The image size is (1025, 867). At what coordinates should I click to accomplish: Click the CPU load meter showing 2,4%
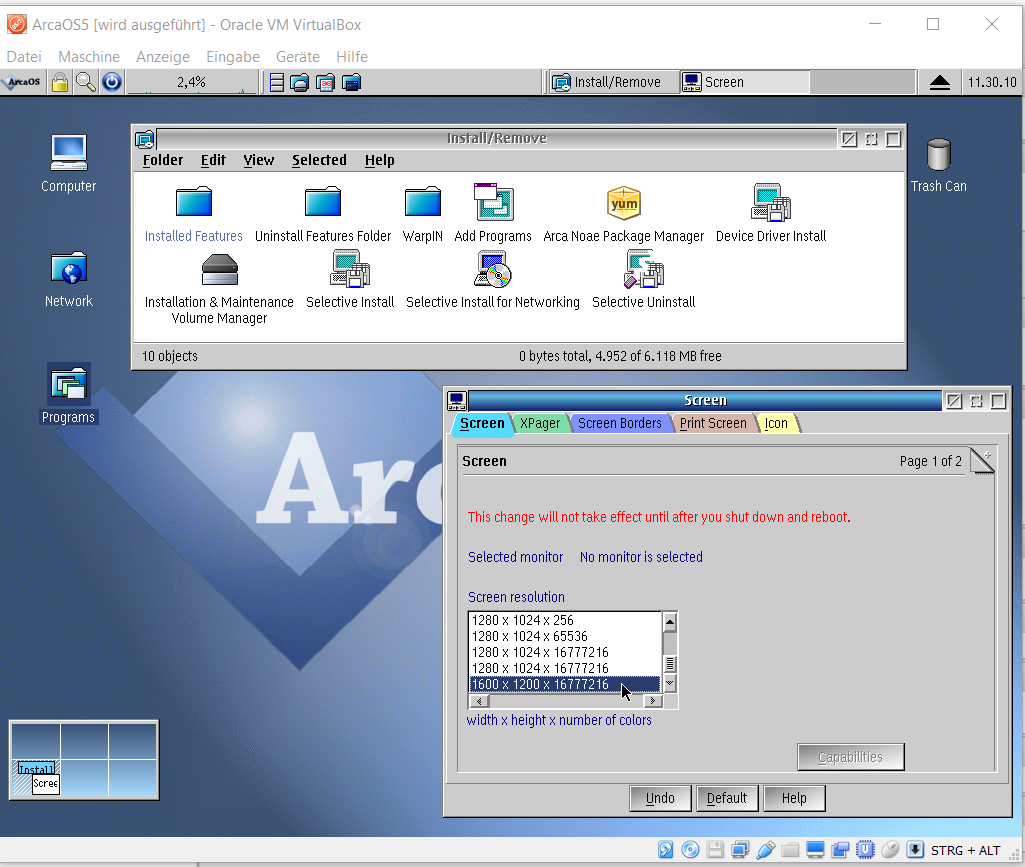click(192, 82)
